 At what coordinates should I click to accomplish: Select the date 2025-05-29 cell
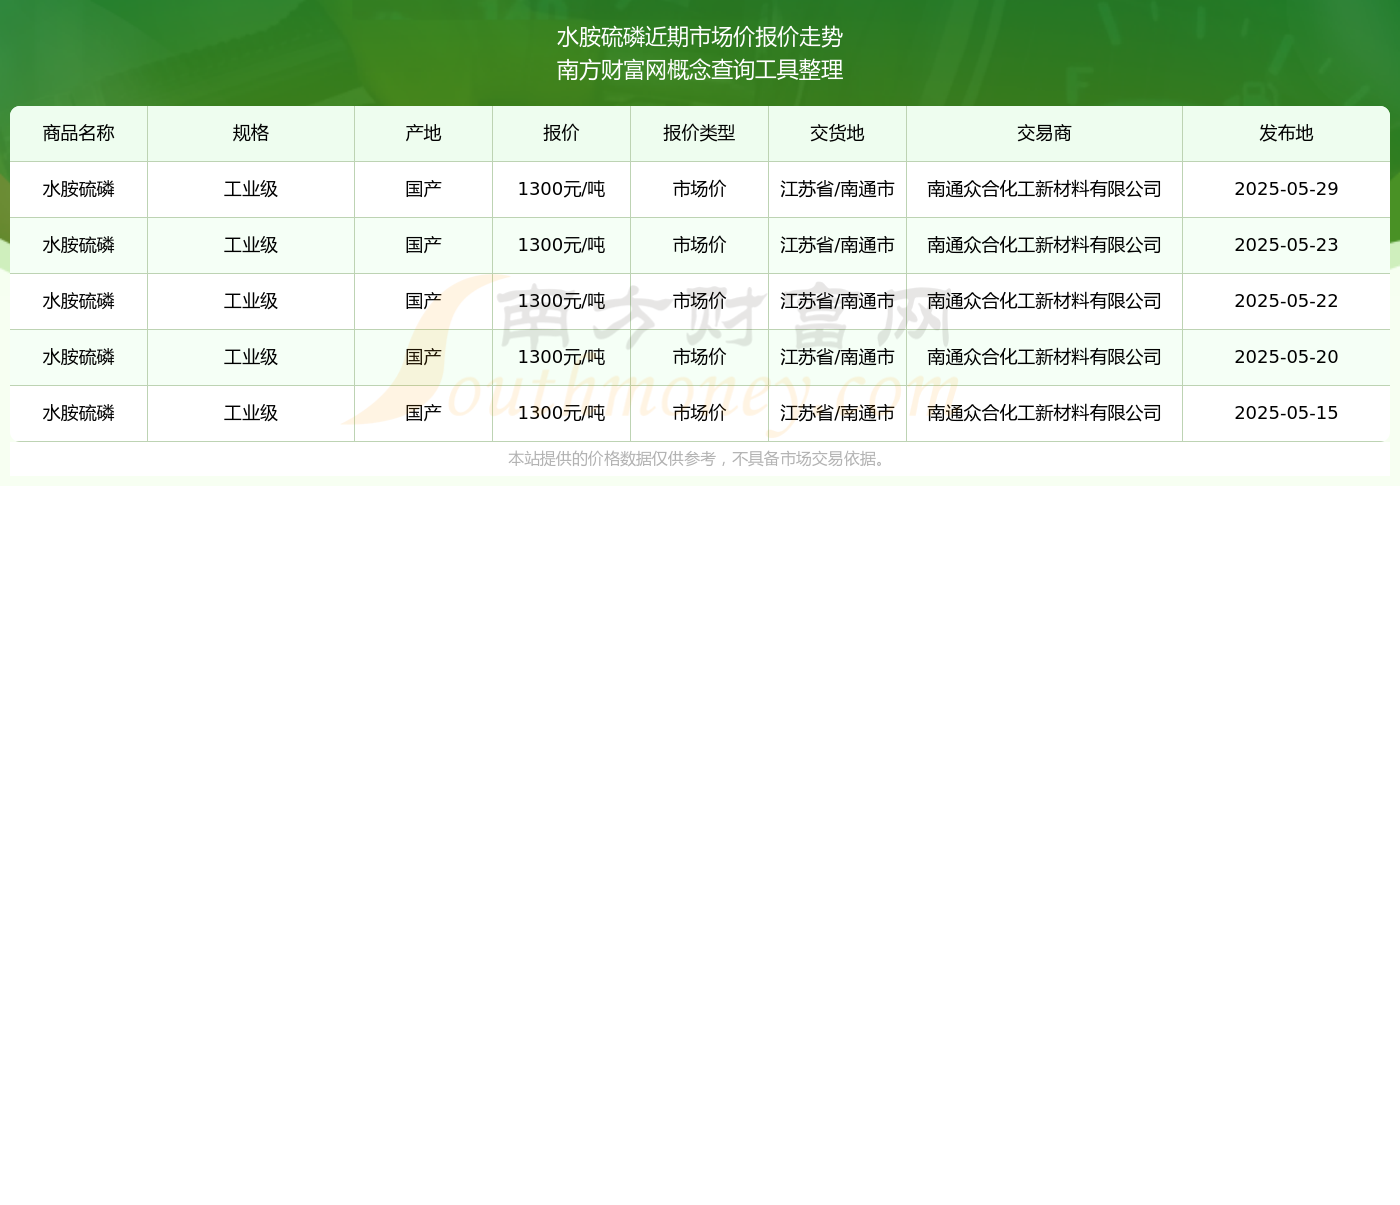coord(1286,189)
